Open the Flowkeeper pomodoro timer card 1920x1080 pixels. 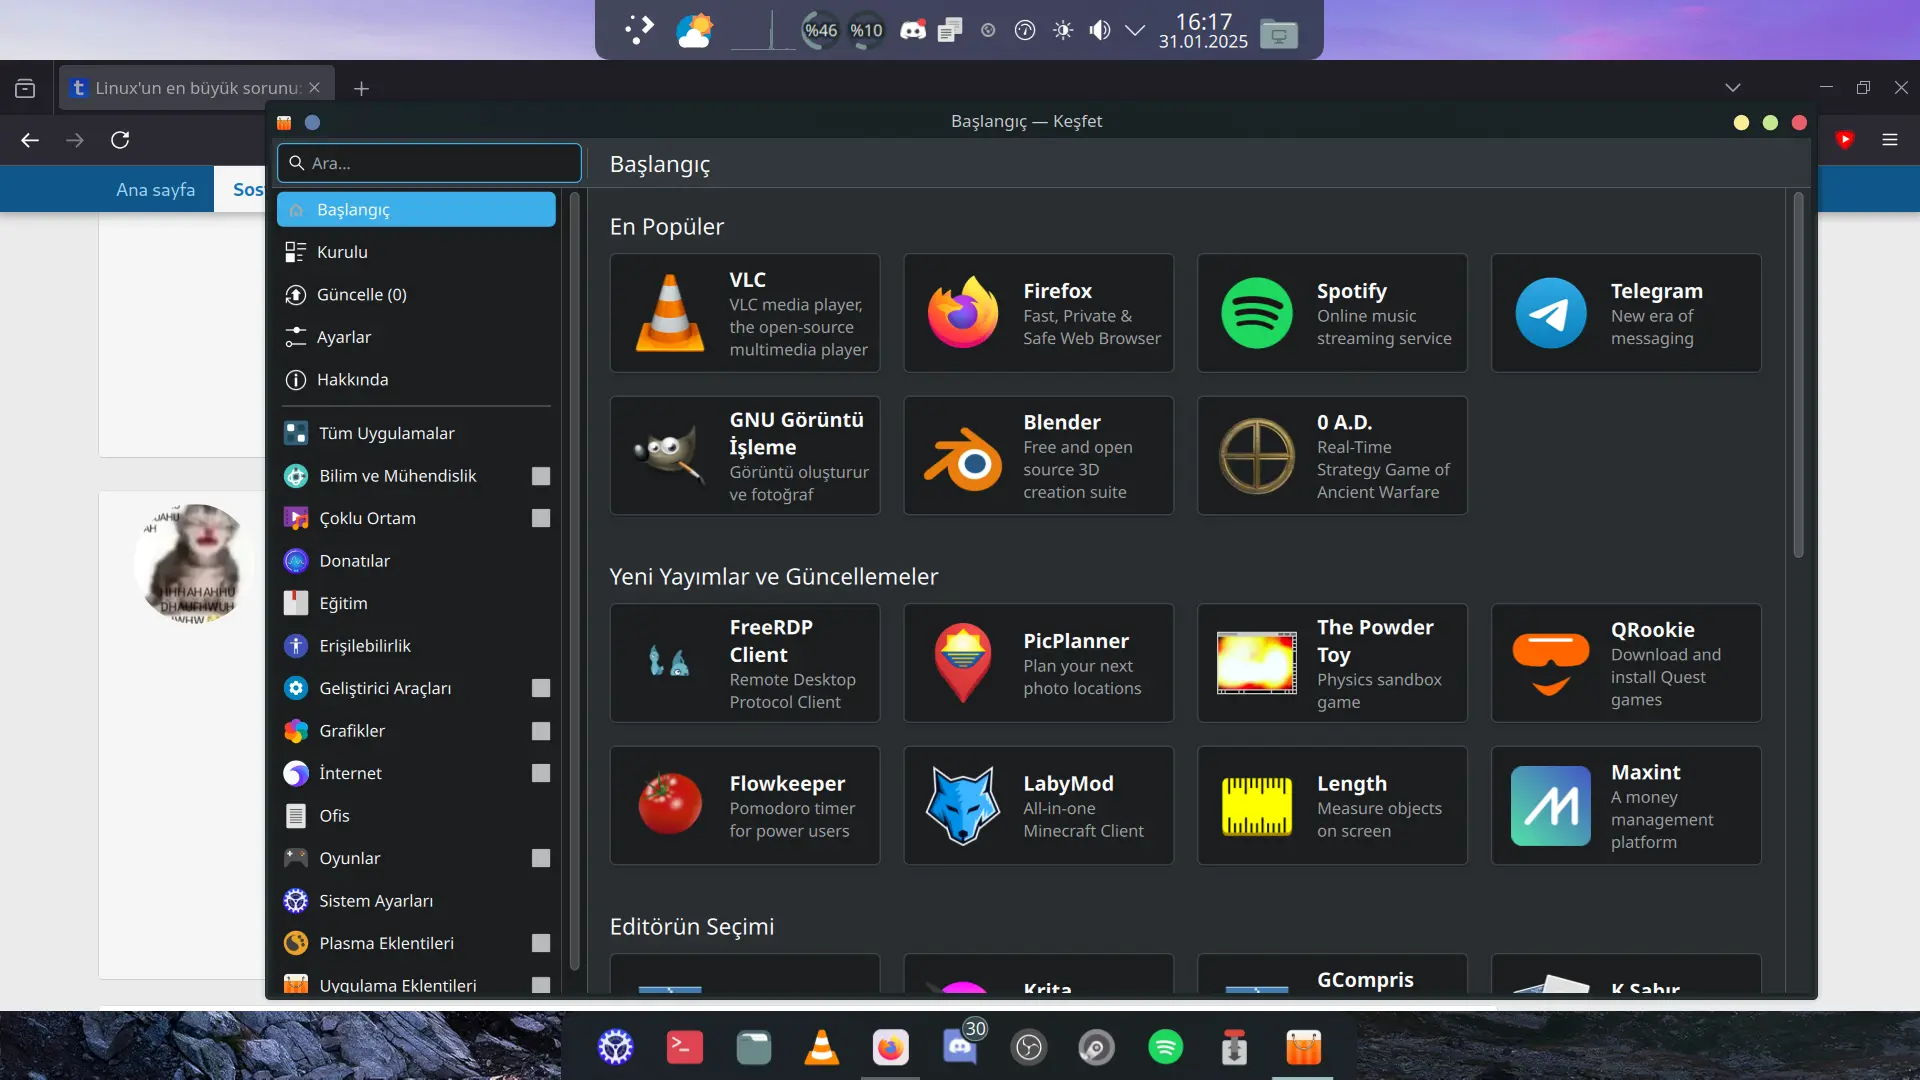(x=745, y=806)
